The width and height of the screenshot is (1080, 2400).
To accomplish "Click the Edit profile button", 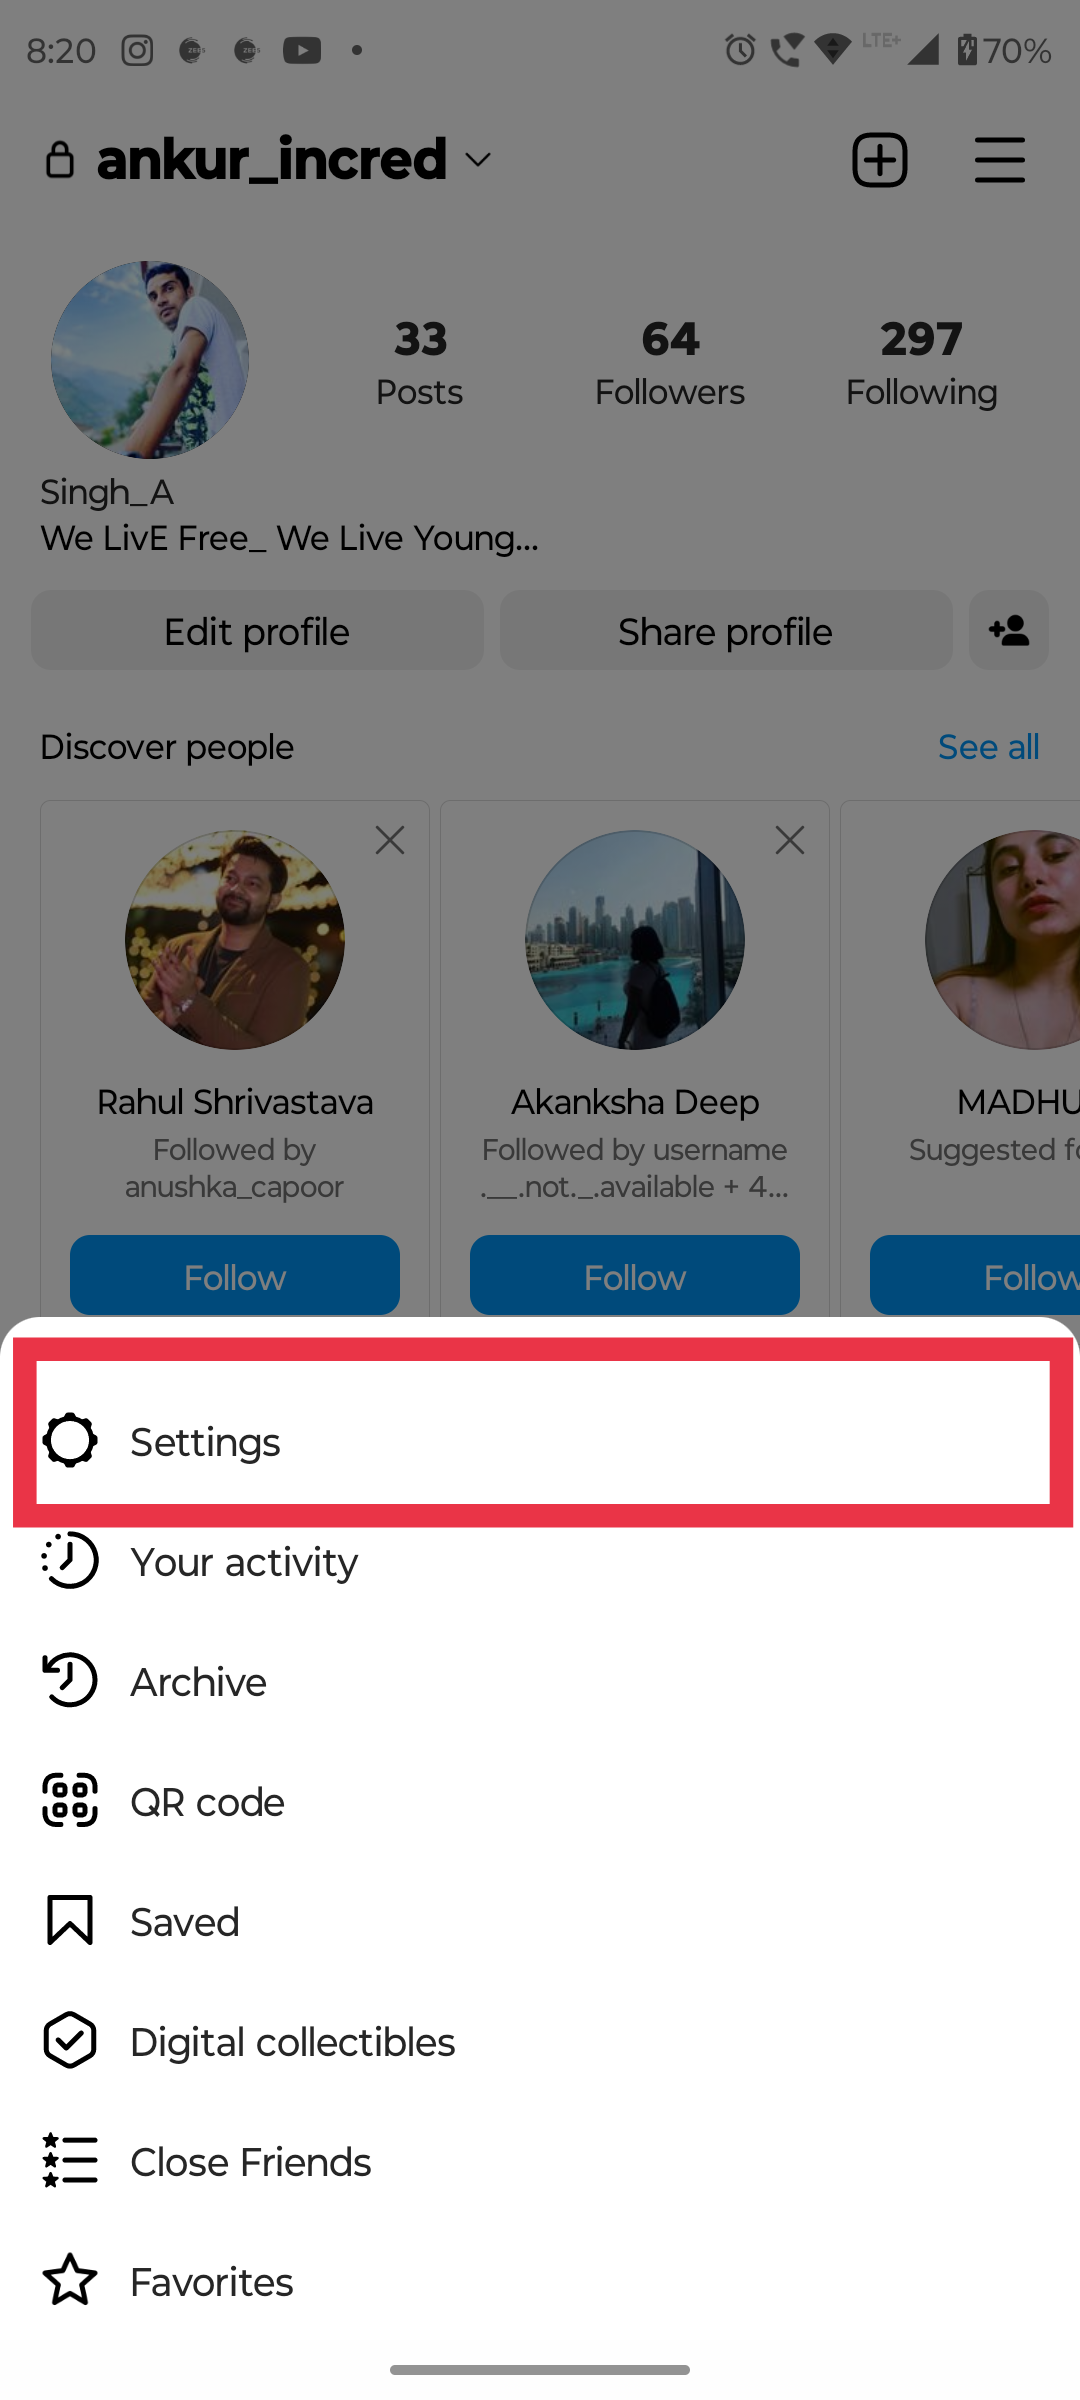I will pos(257,630).
